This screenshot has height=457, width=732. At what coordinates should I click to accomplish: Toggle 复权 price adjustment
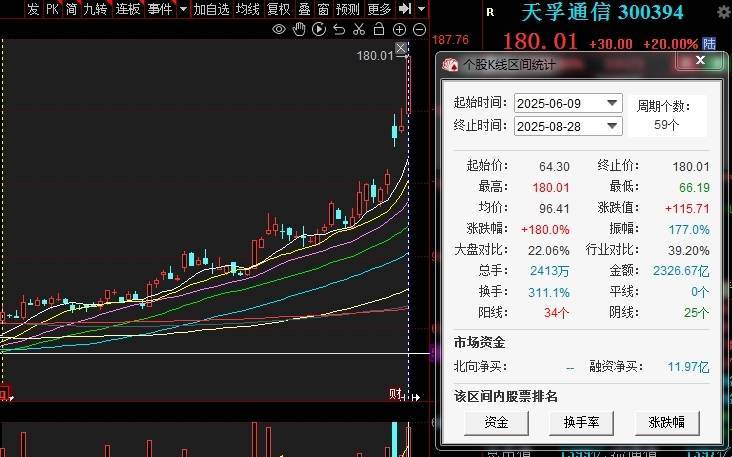(x=278, y=9)
